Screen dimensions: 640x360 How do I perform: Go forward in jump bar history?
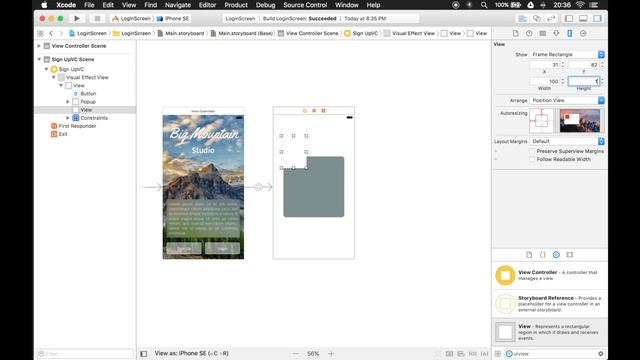tap(61, 33)
